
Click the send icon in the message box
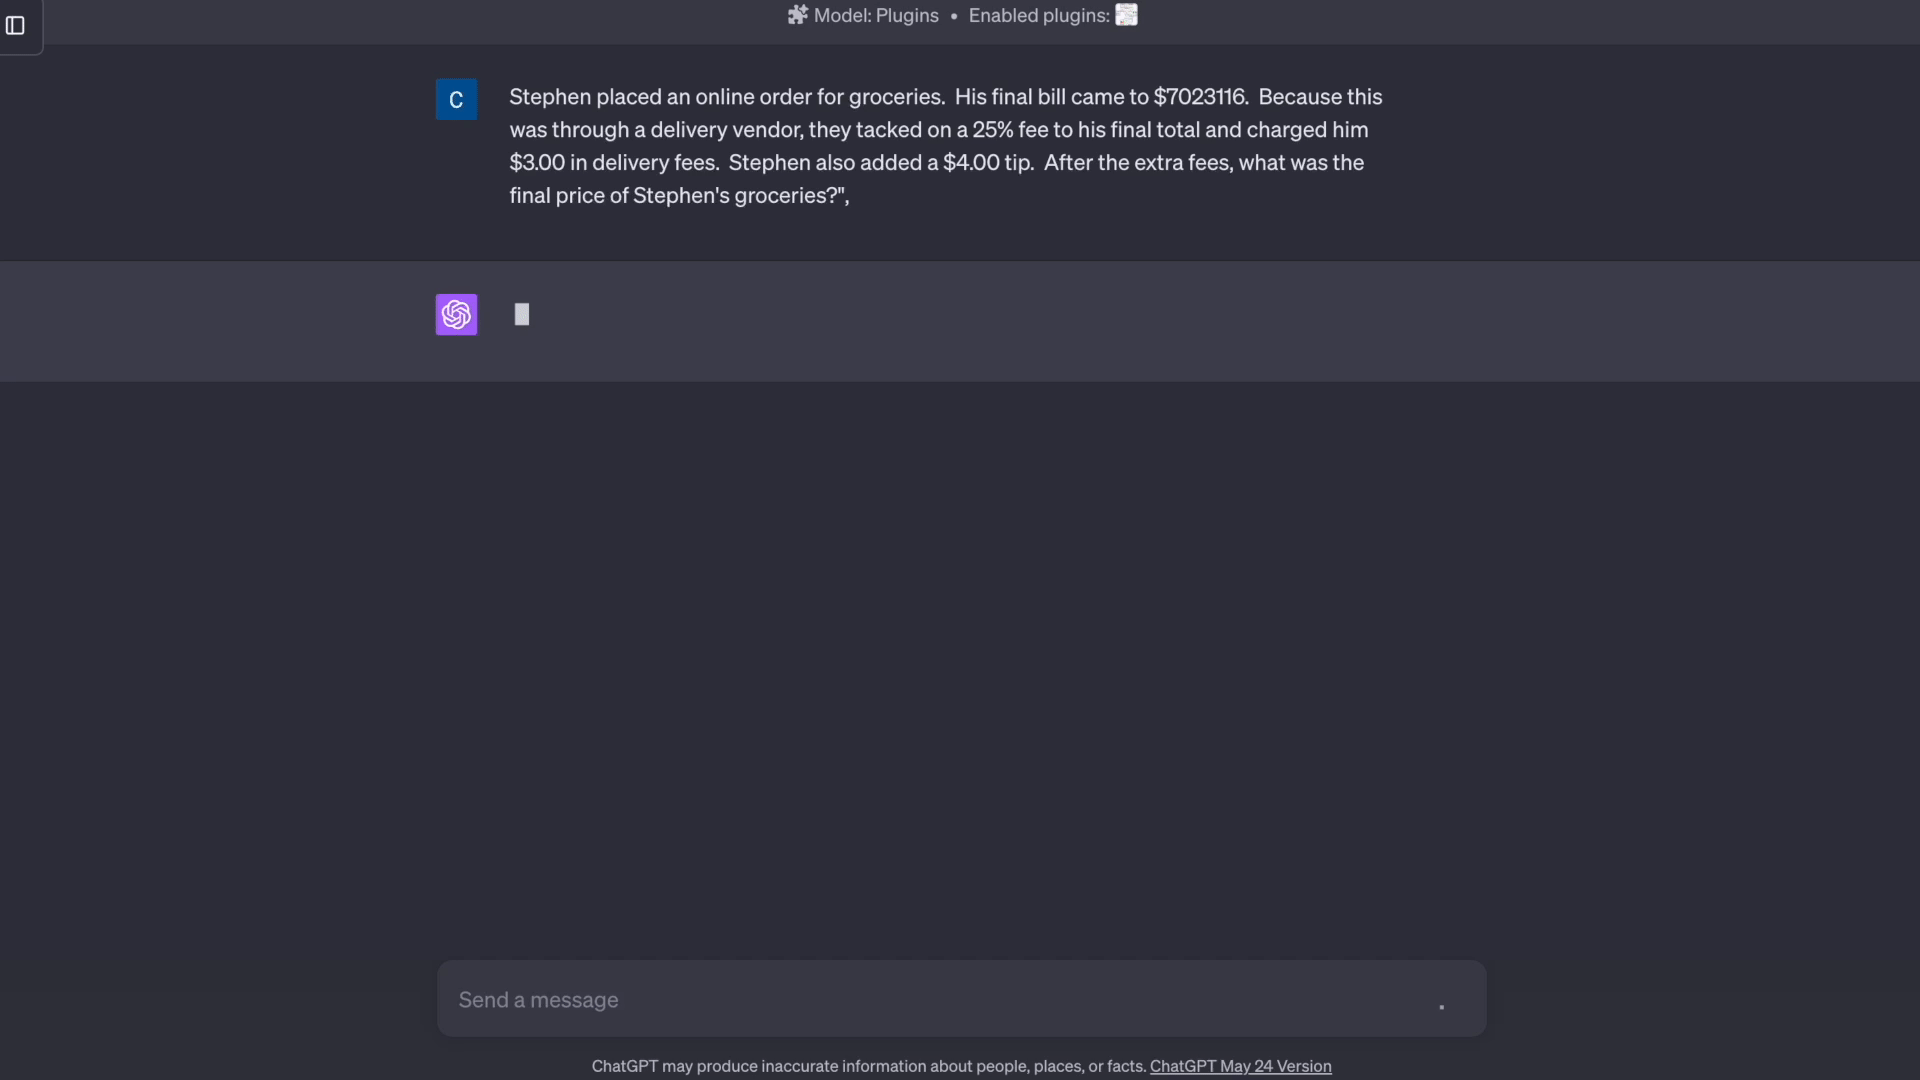1442,1007
